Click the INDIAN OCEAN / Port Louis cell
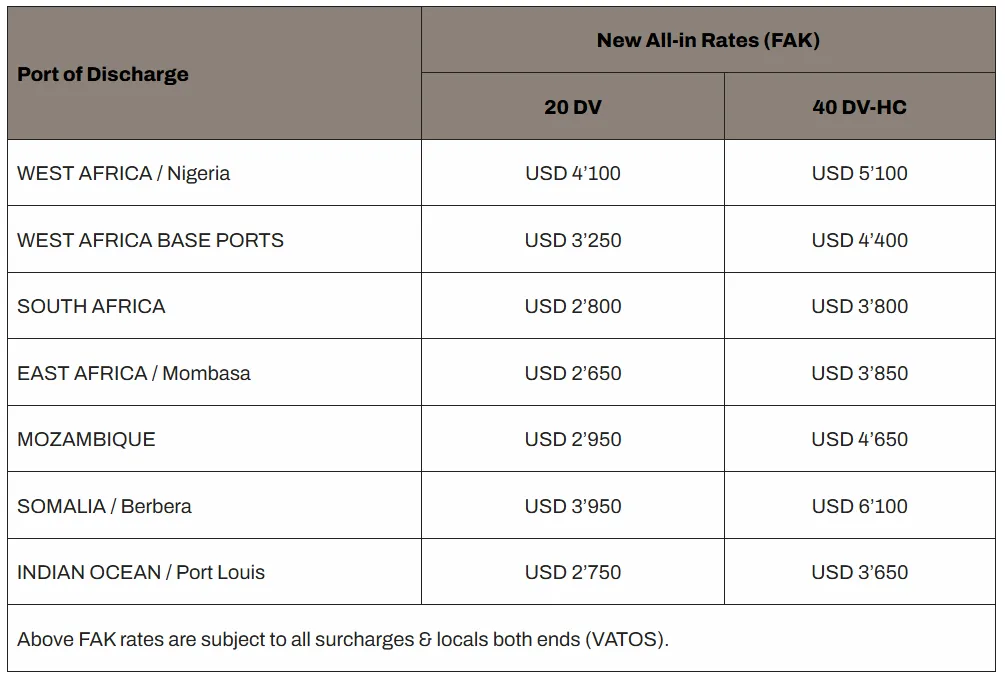This screenshot has height=679, width=1005. coord(141,572)
